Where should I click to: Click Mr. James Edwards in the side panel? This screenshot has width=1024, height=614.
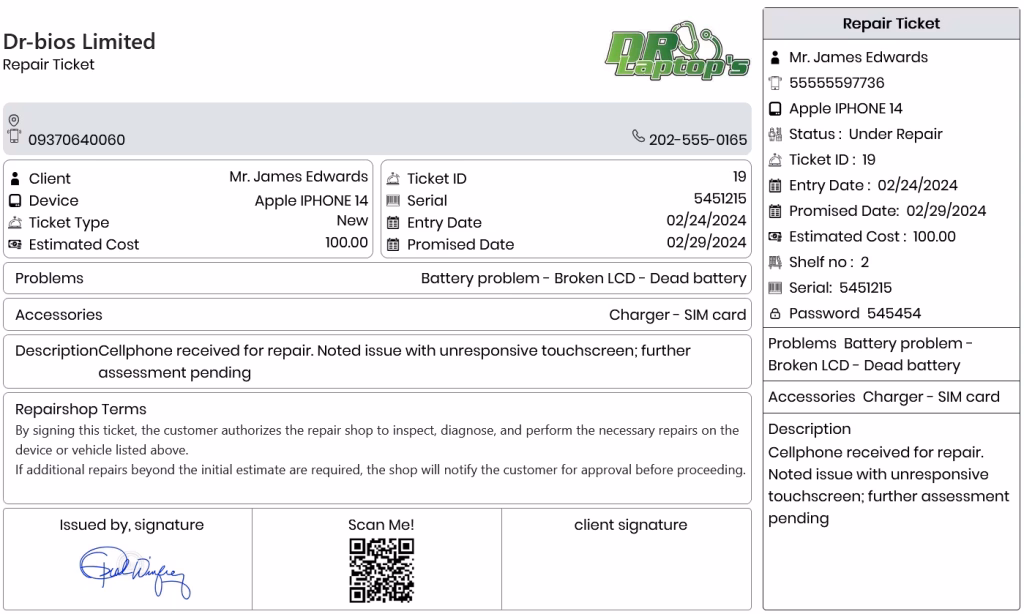858,57
